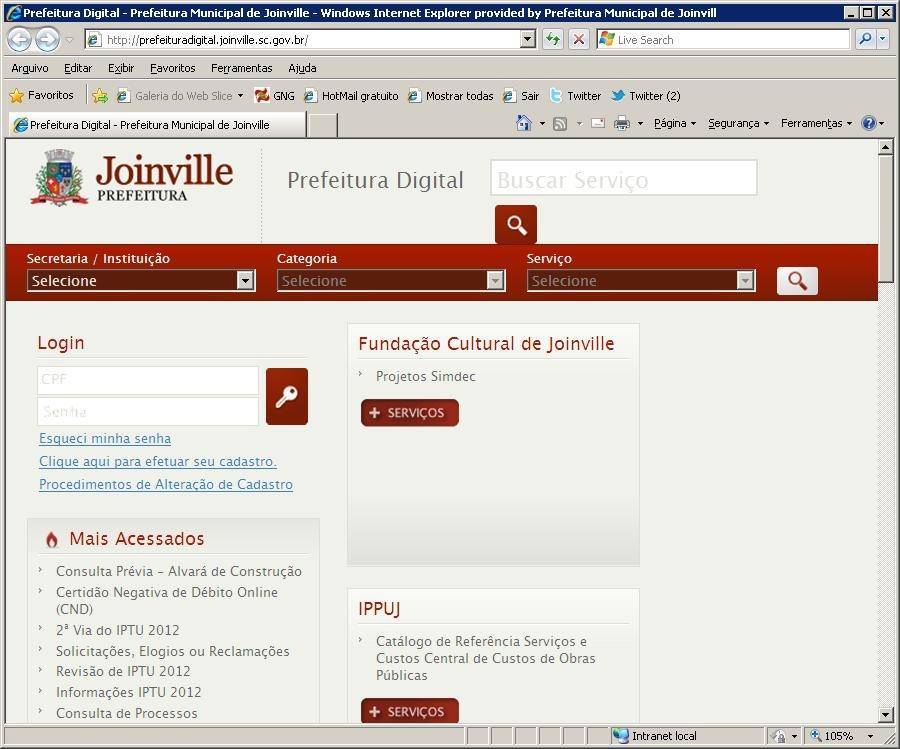Open the Ferramentas menu in menu bar

tap(242, 68)
